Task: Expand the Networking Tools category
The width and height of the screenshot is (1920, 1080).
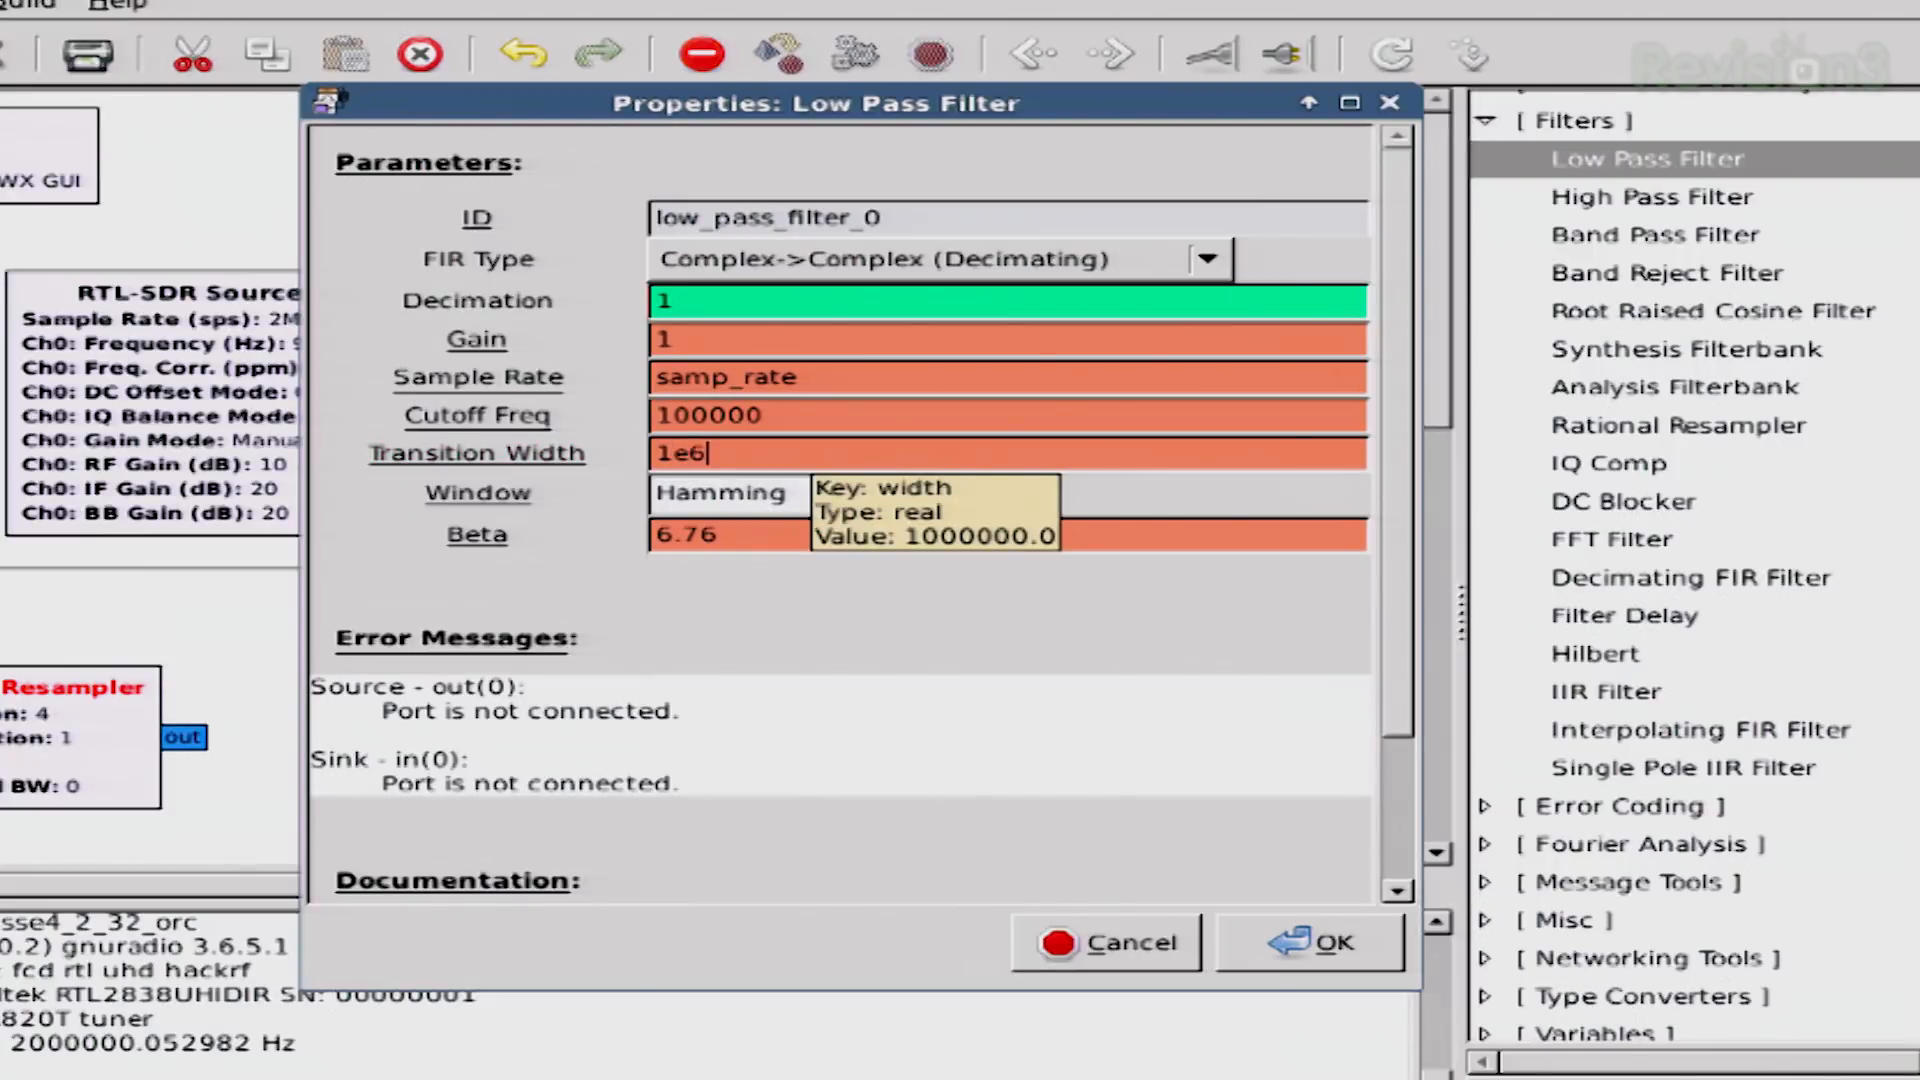Action: (x=1486, y=958)
